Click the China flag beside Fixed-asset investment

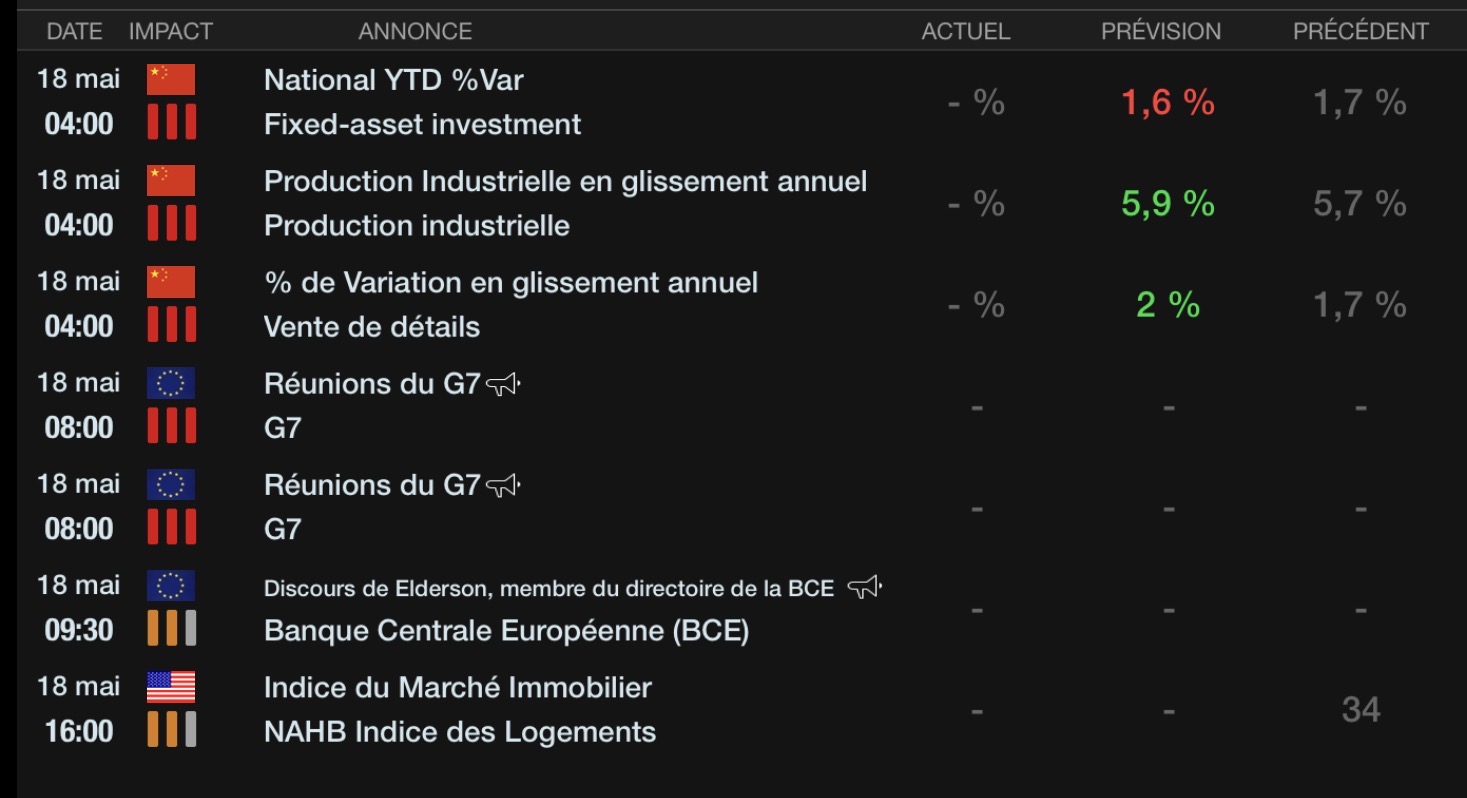[171, 80]
